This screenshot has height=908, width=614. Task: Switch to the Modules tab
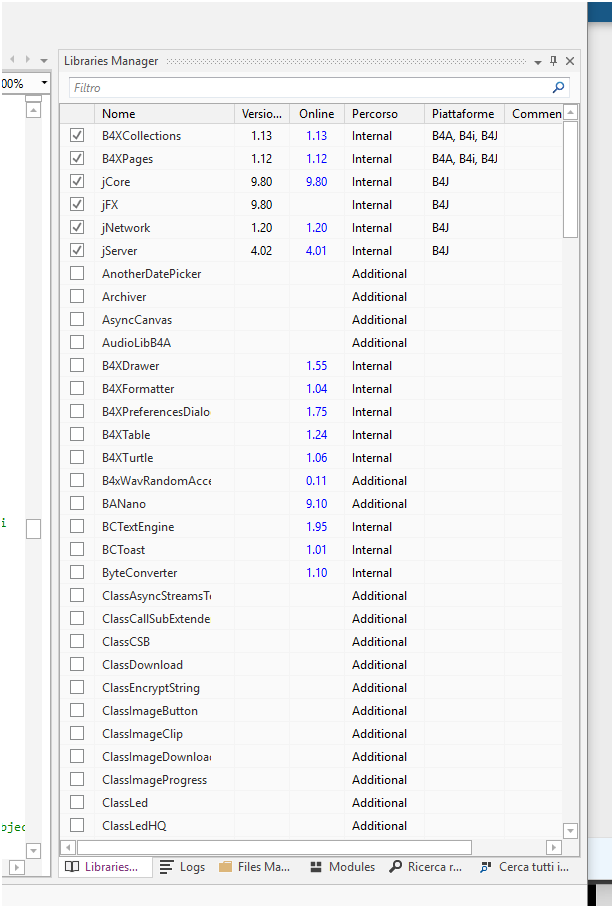pyautogui.click(x=342, y=867)
